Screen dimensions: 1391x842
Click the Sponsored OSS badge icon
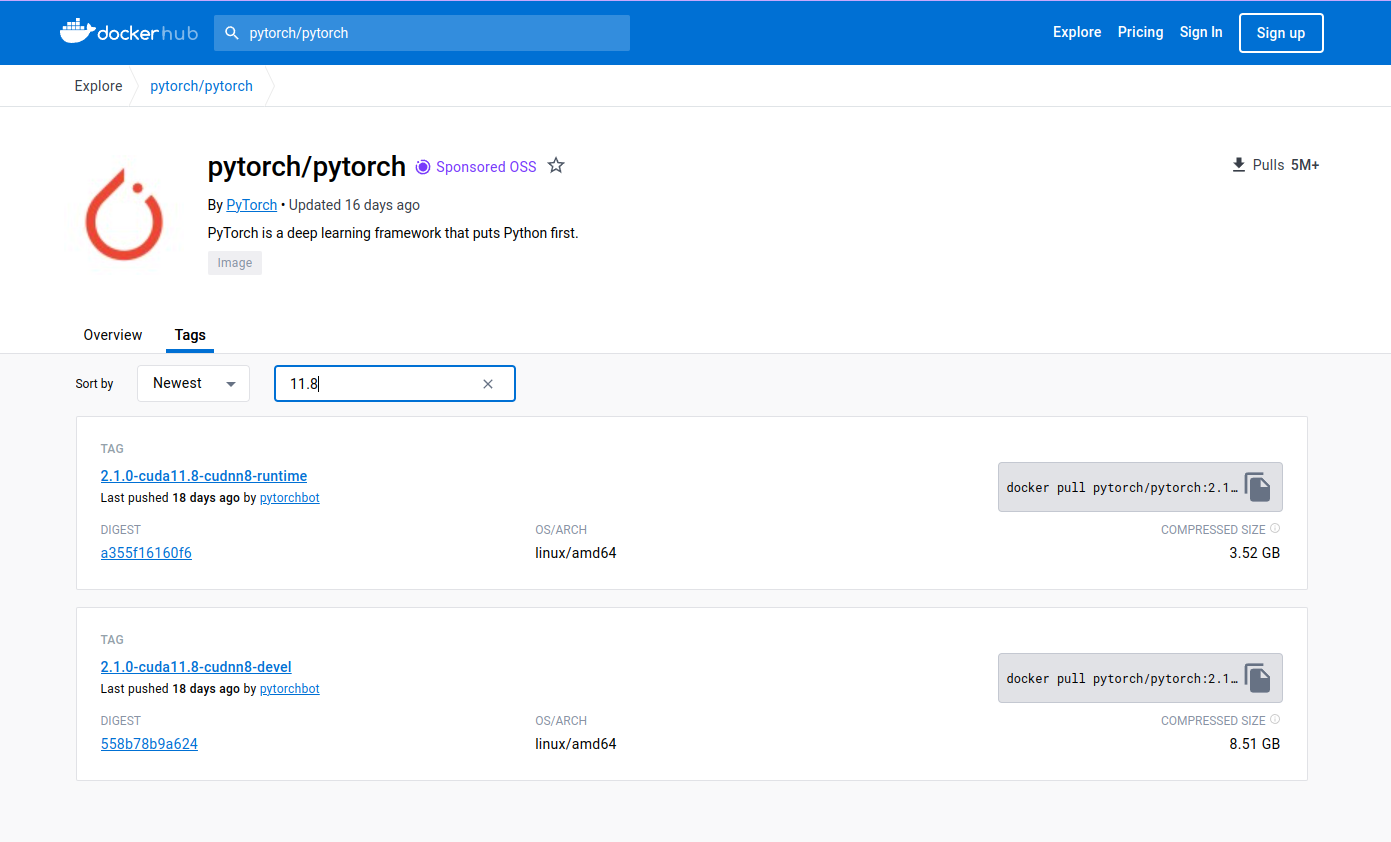click(x=423, y=167)
